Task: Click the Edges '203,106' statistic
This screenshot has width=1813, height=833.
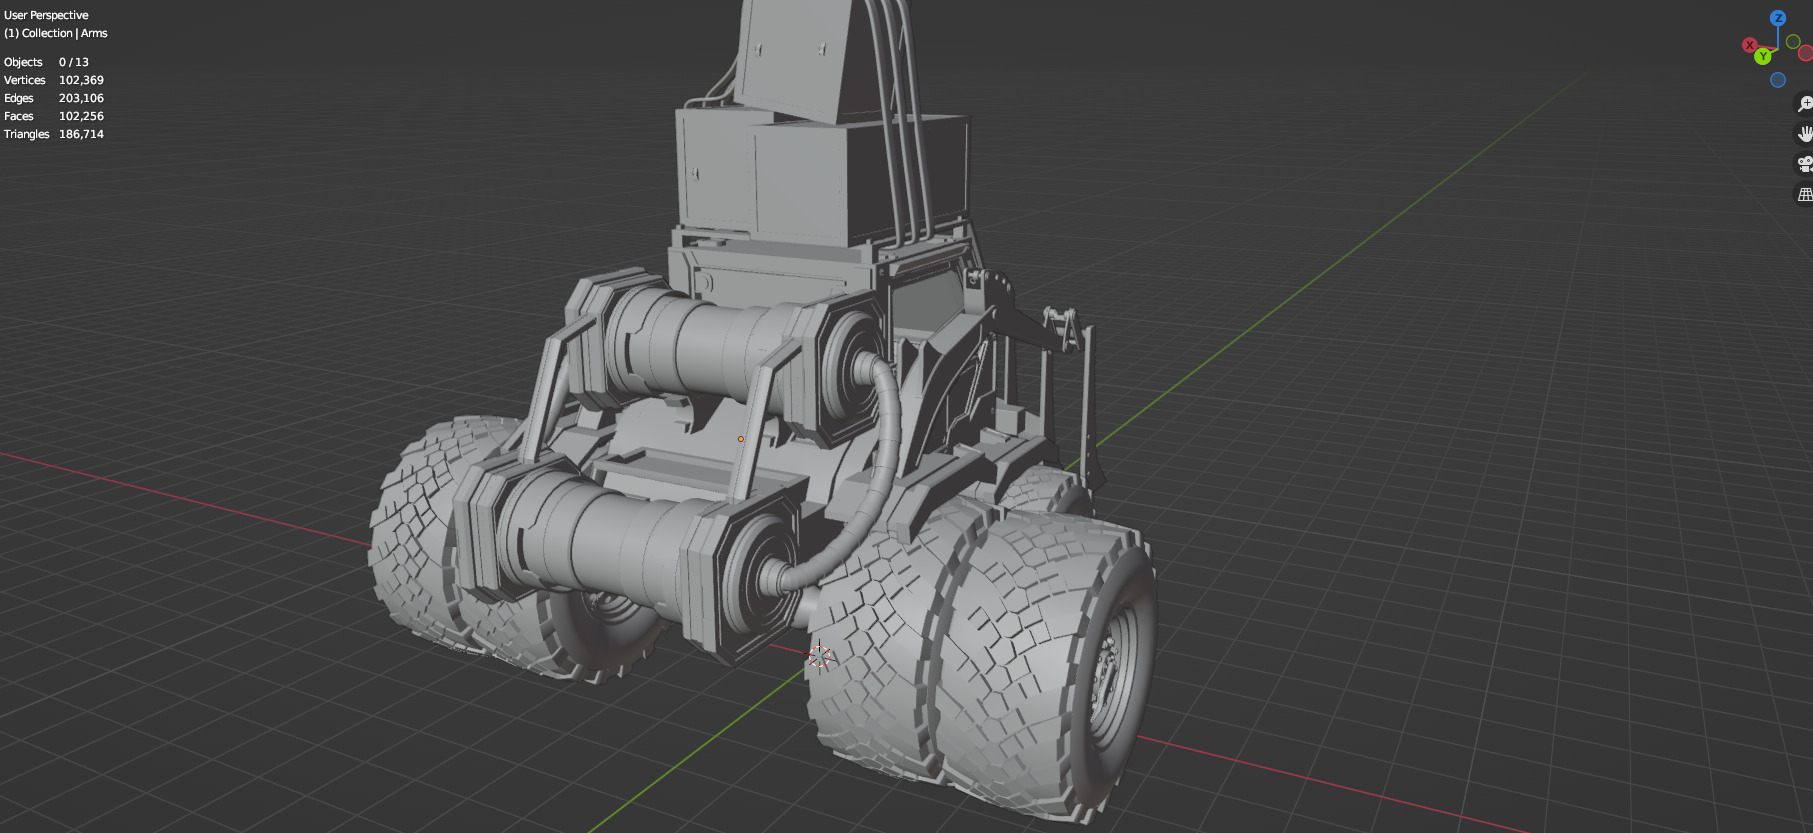Action: point(81,98)
